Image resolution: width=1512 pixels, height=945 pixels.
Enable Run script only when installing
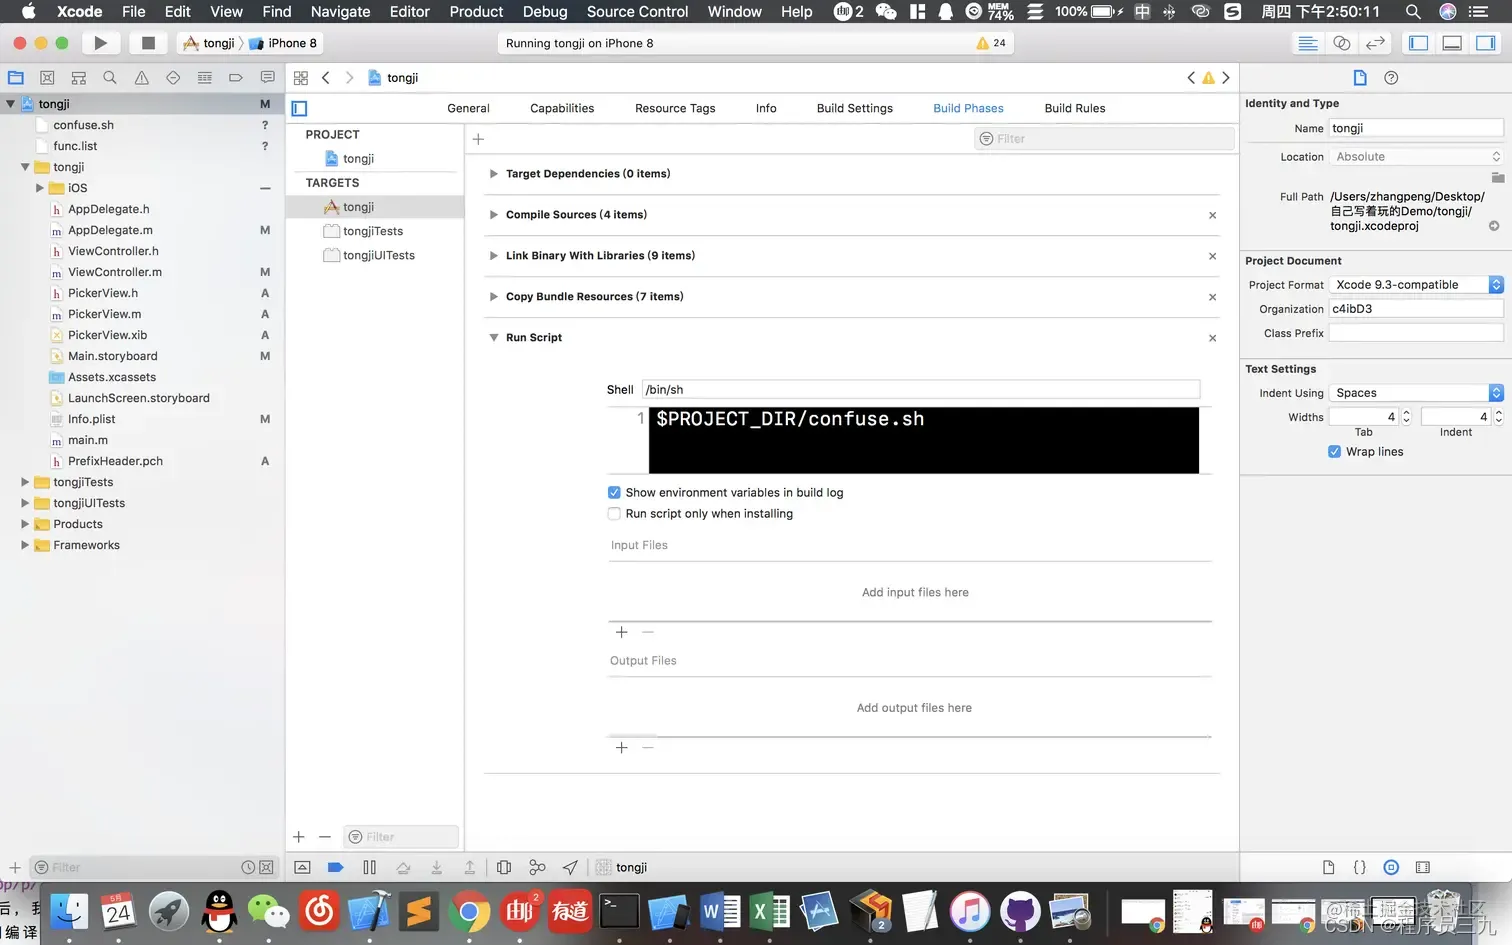614,514
